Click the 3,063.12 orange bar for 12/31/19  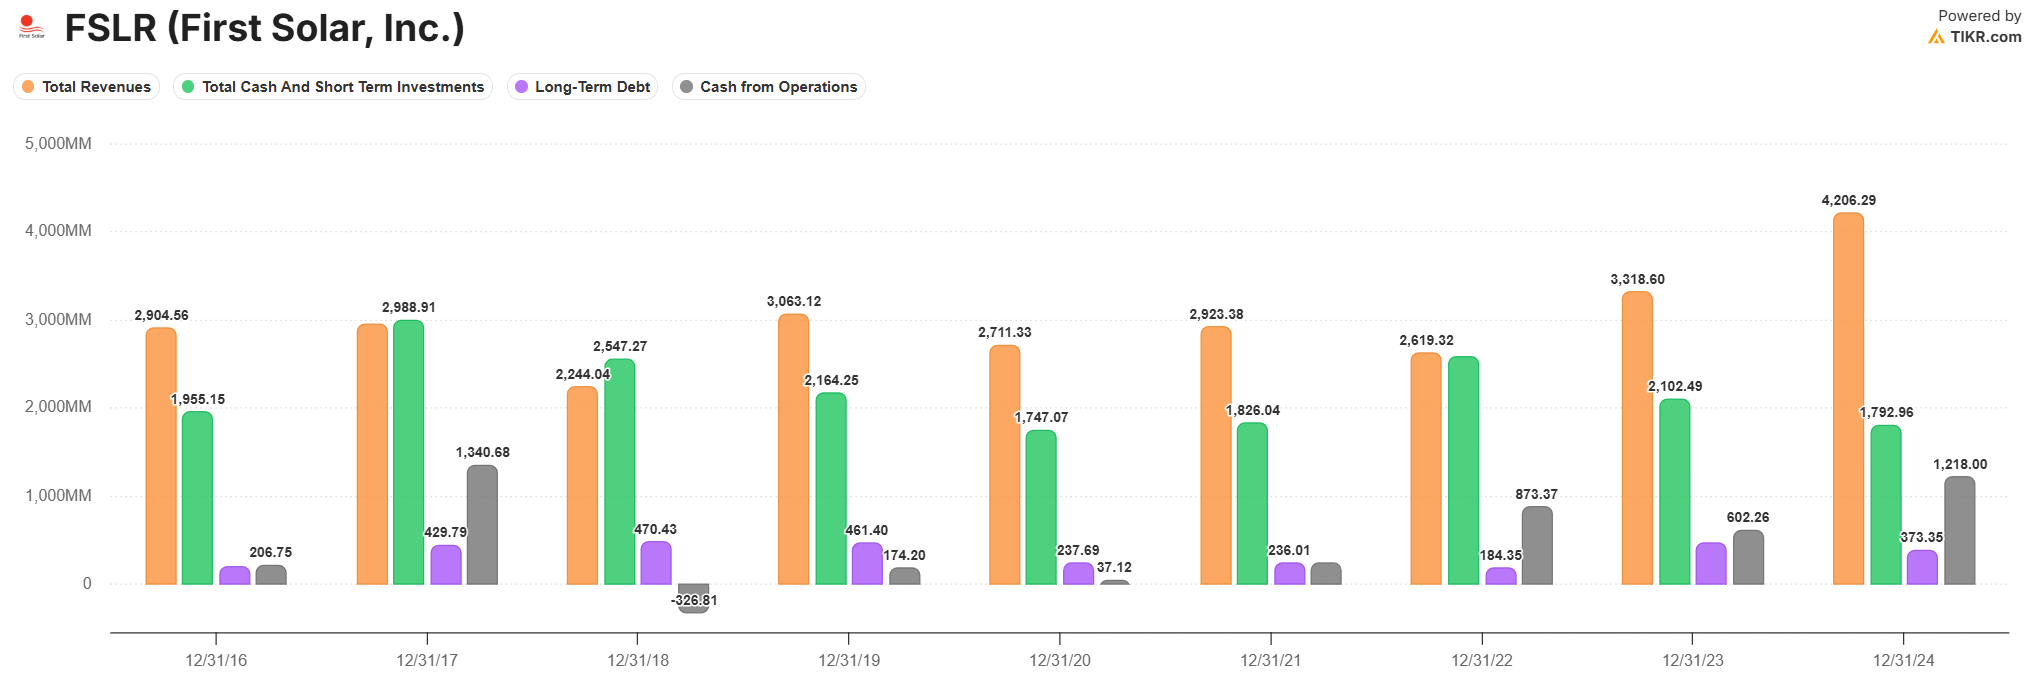click(793, 450)
